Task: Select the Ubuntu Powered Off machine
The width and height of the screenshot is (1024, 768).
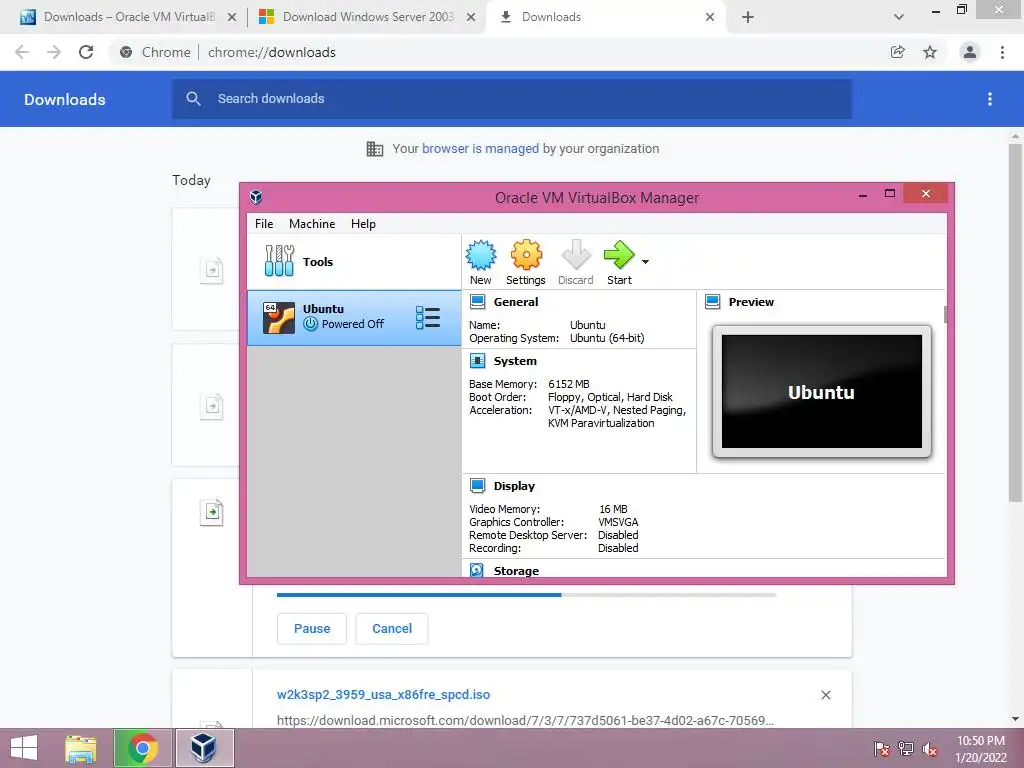Action: coord(353,318)
